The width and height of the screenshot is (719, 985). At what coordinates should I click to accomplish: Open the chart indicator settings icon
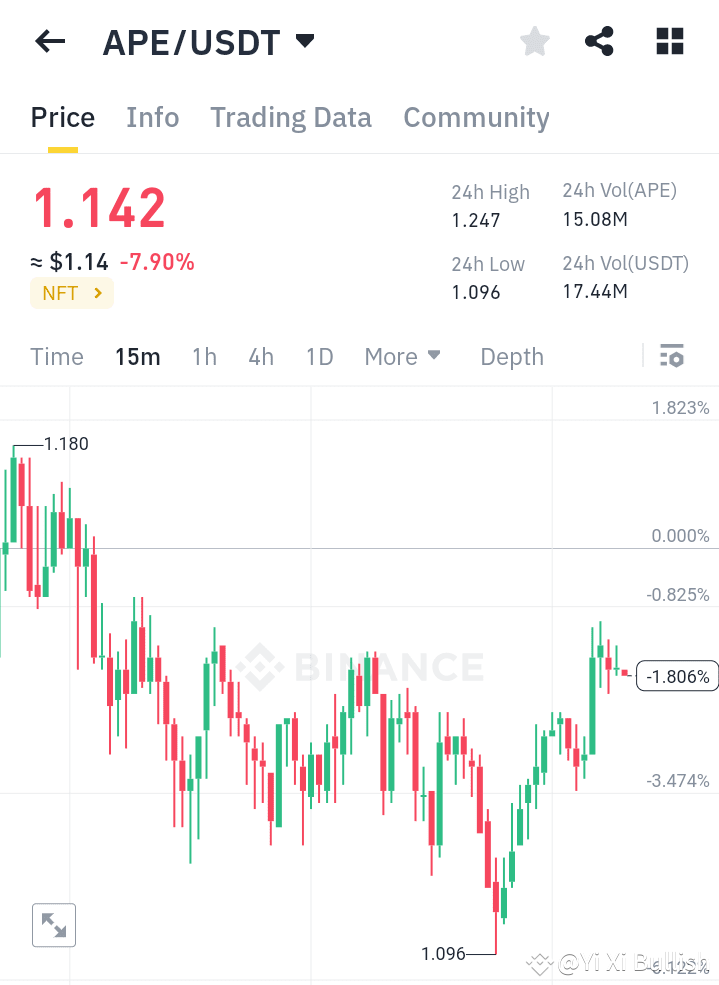click(x=672, y=356)
